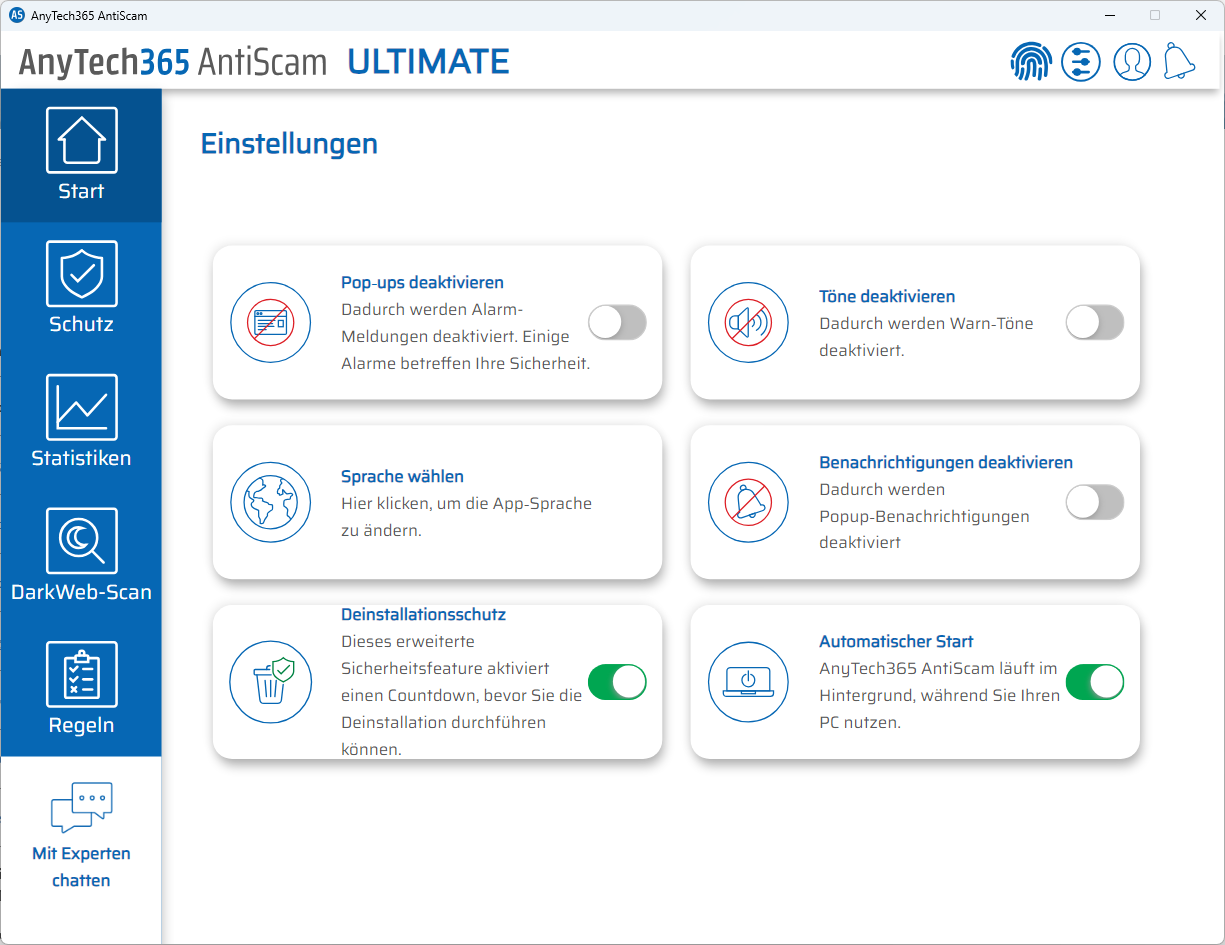
Task: Click the fingerprint scan icon in the header
Action: pyautogui.click(x=1031, y=61)
